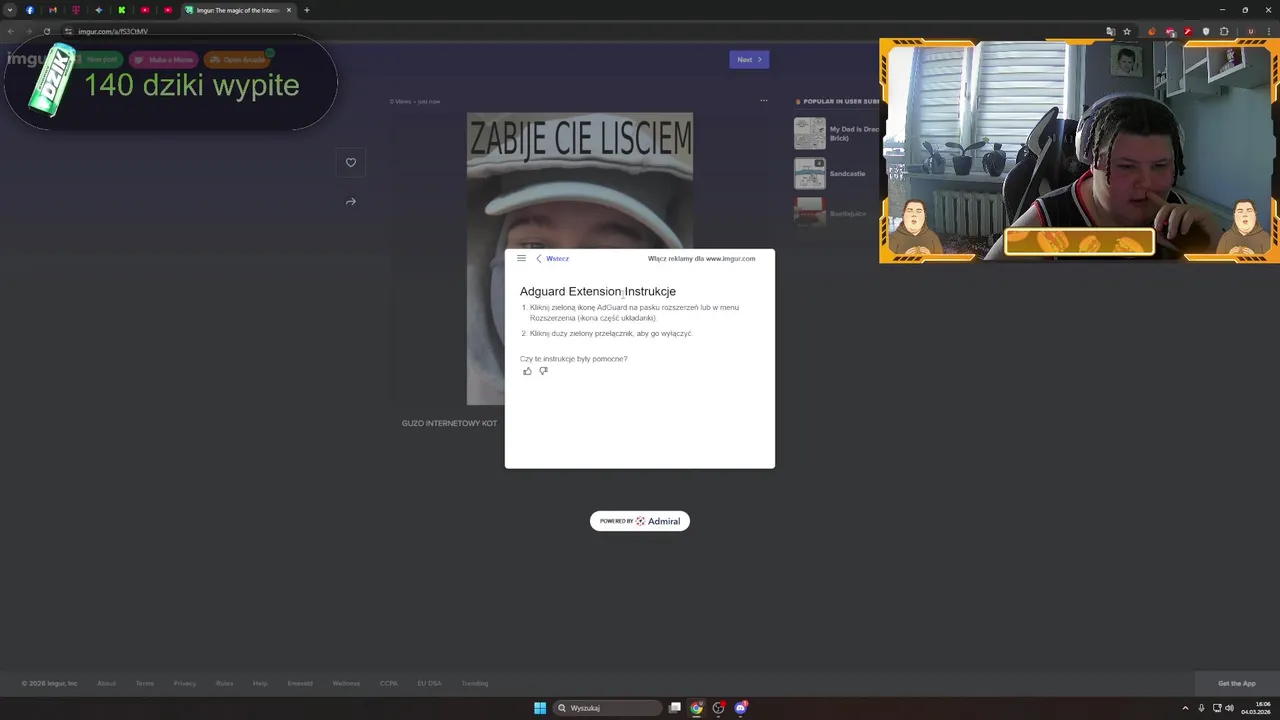Translate this page icon
Viewport: 1280px width, 720px height.
point(1110,31)
